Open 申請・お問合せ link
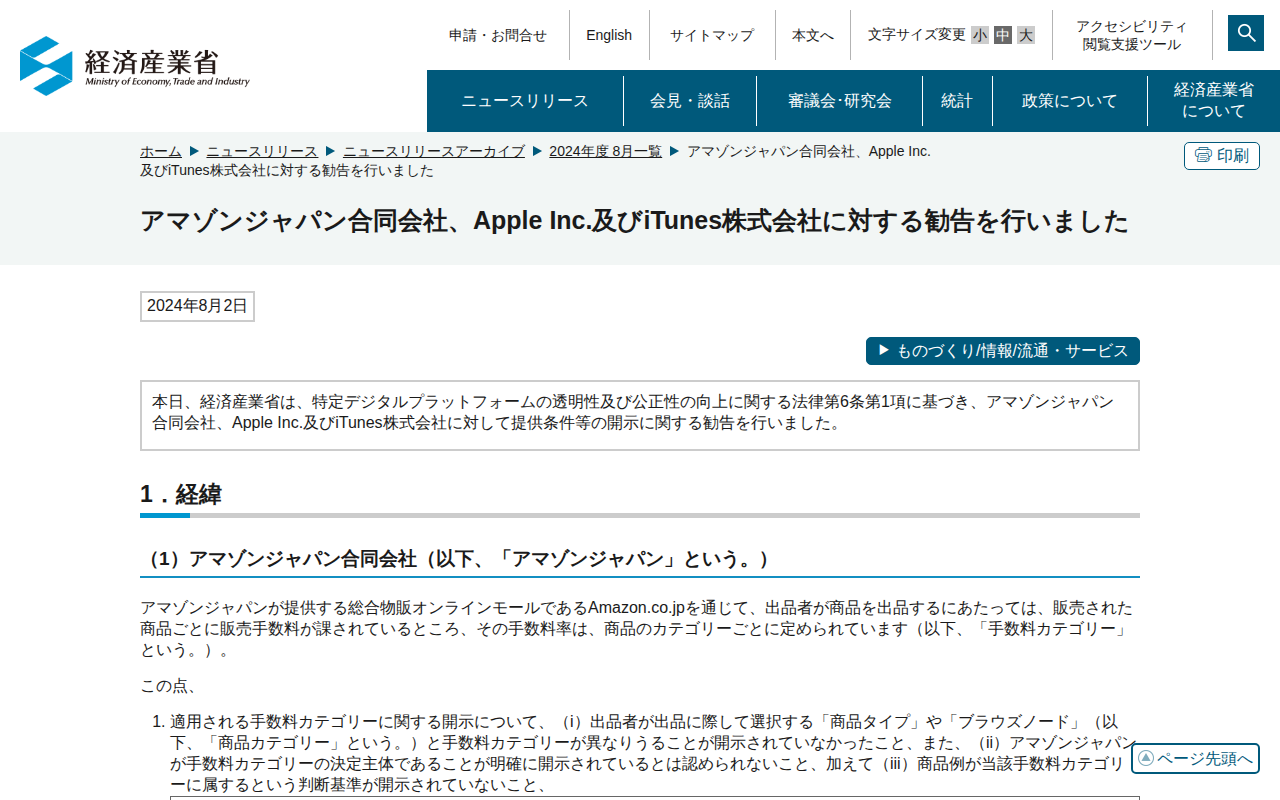 tap(498, 35)
